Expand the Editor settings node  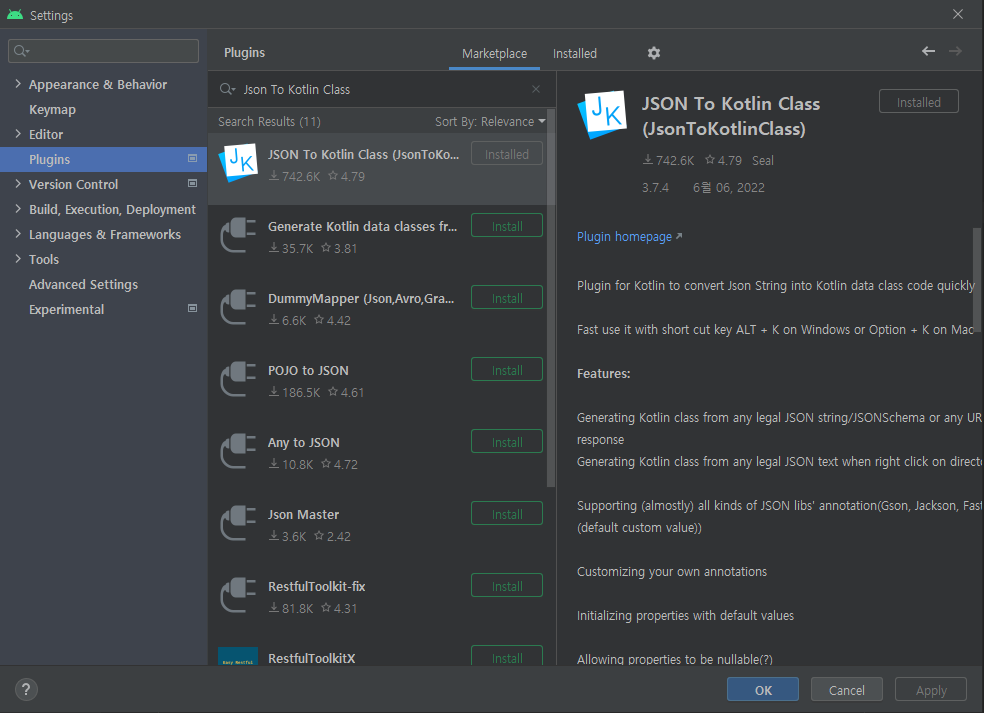[x=18, y=134]
